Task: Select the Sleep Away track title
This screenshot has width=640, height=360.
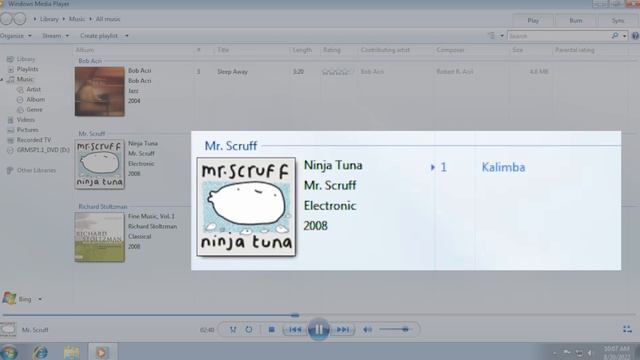Action: (x=232, y=72)
